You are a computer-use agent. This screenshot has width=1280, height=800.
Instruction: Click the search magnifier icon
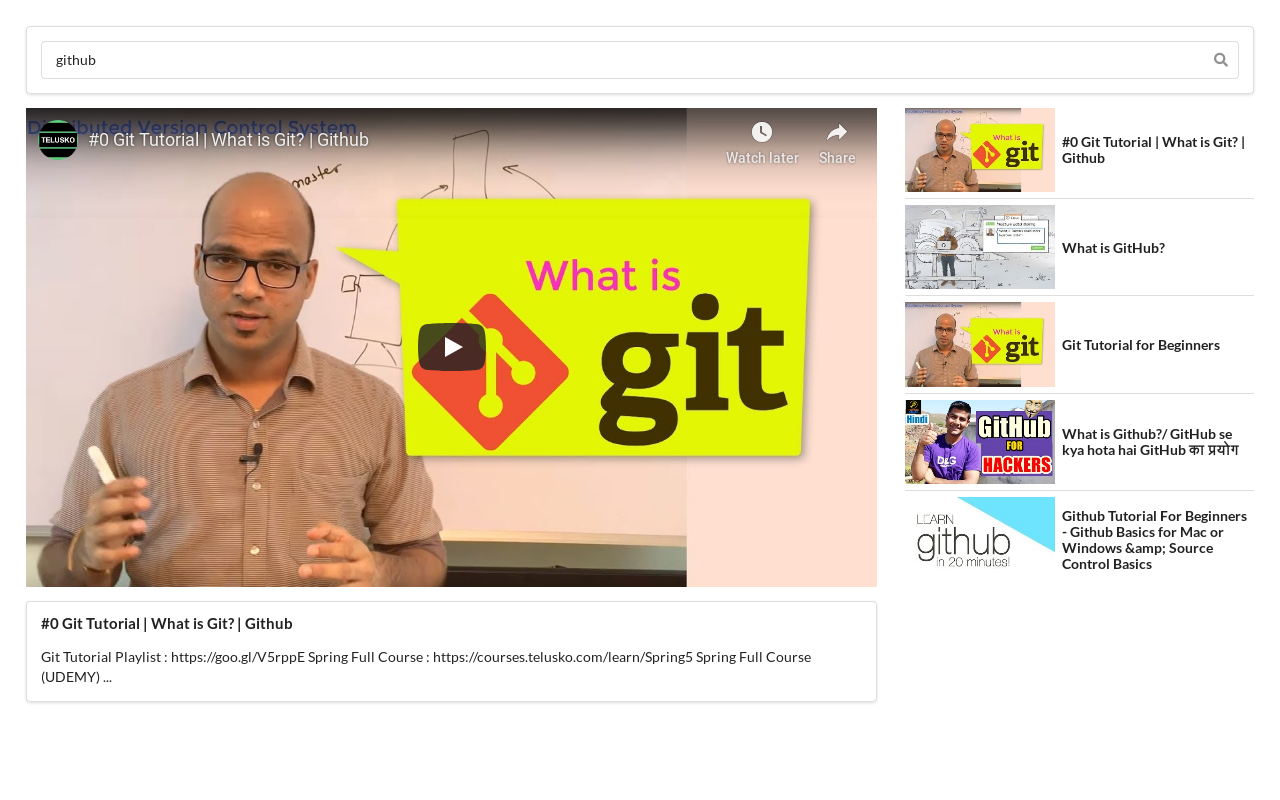pos(1220,60)
